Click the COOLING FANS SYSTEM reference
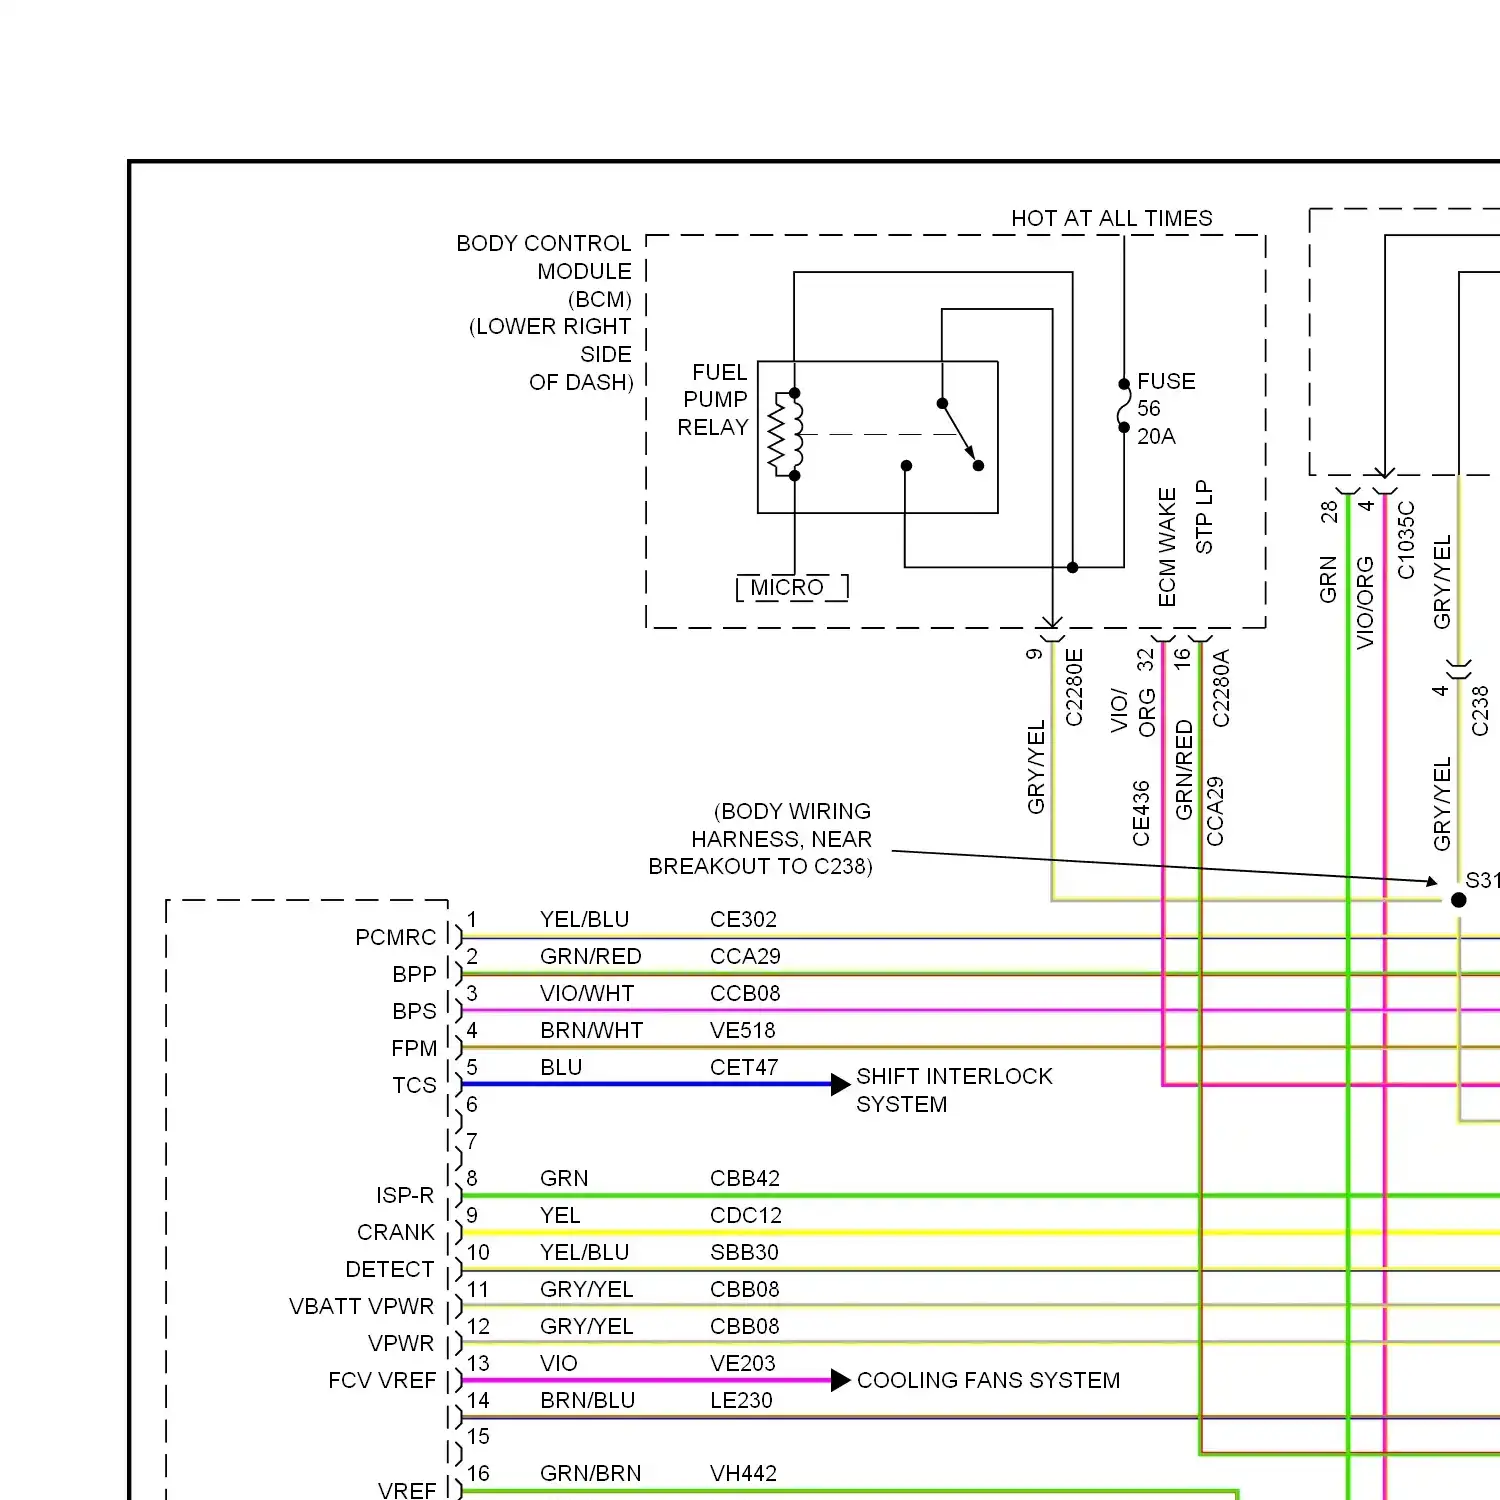1500x1500 pixels. pyautogui.click(x=988, y=1380)
